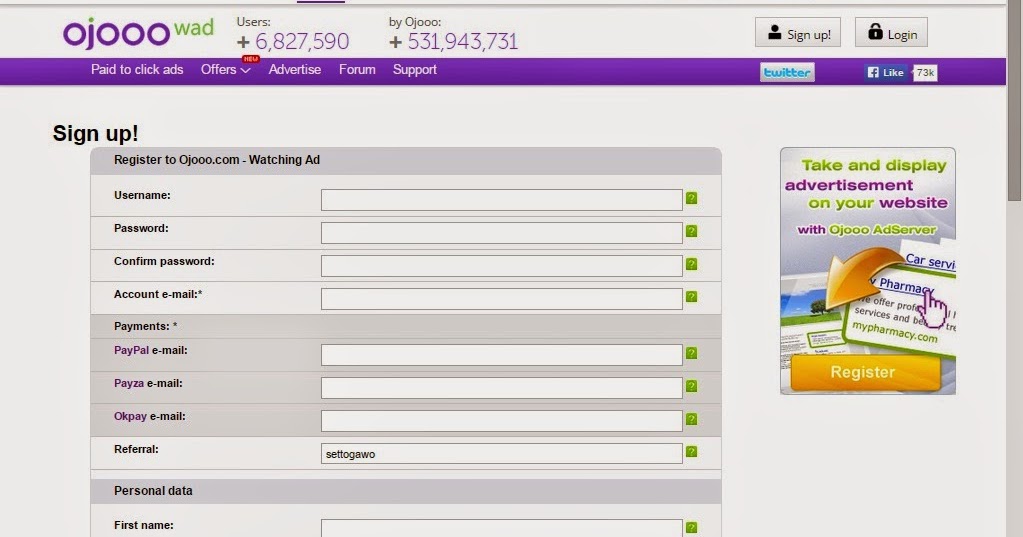Click the padlock icon on Login button
Viewport: 1023px width, 537px height.
875,31
